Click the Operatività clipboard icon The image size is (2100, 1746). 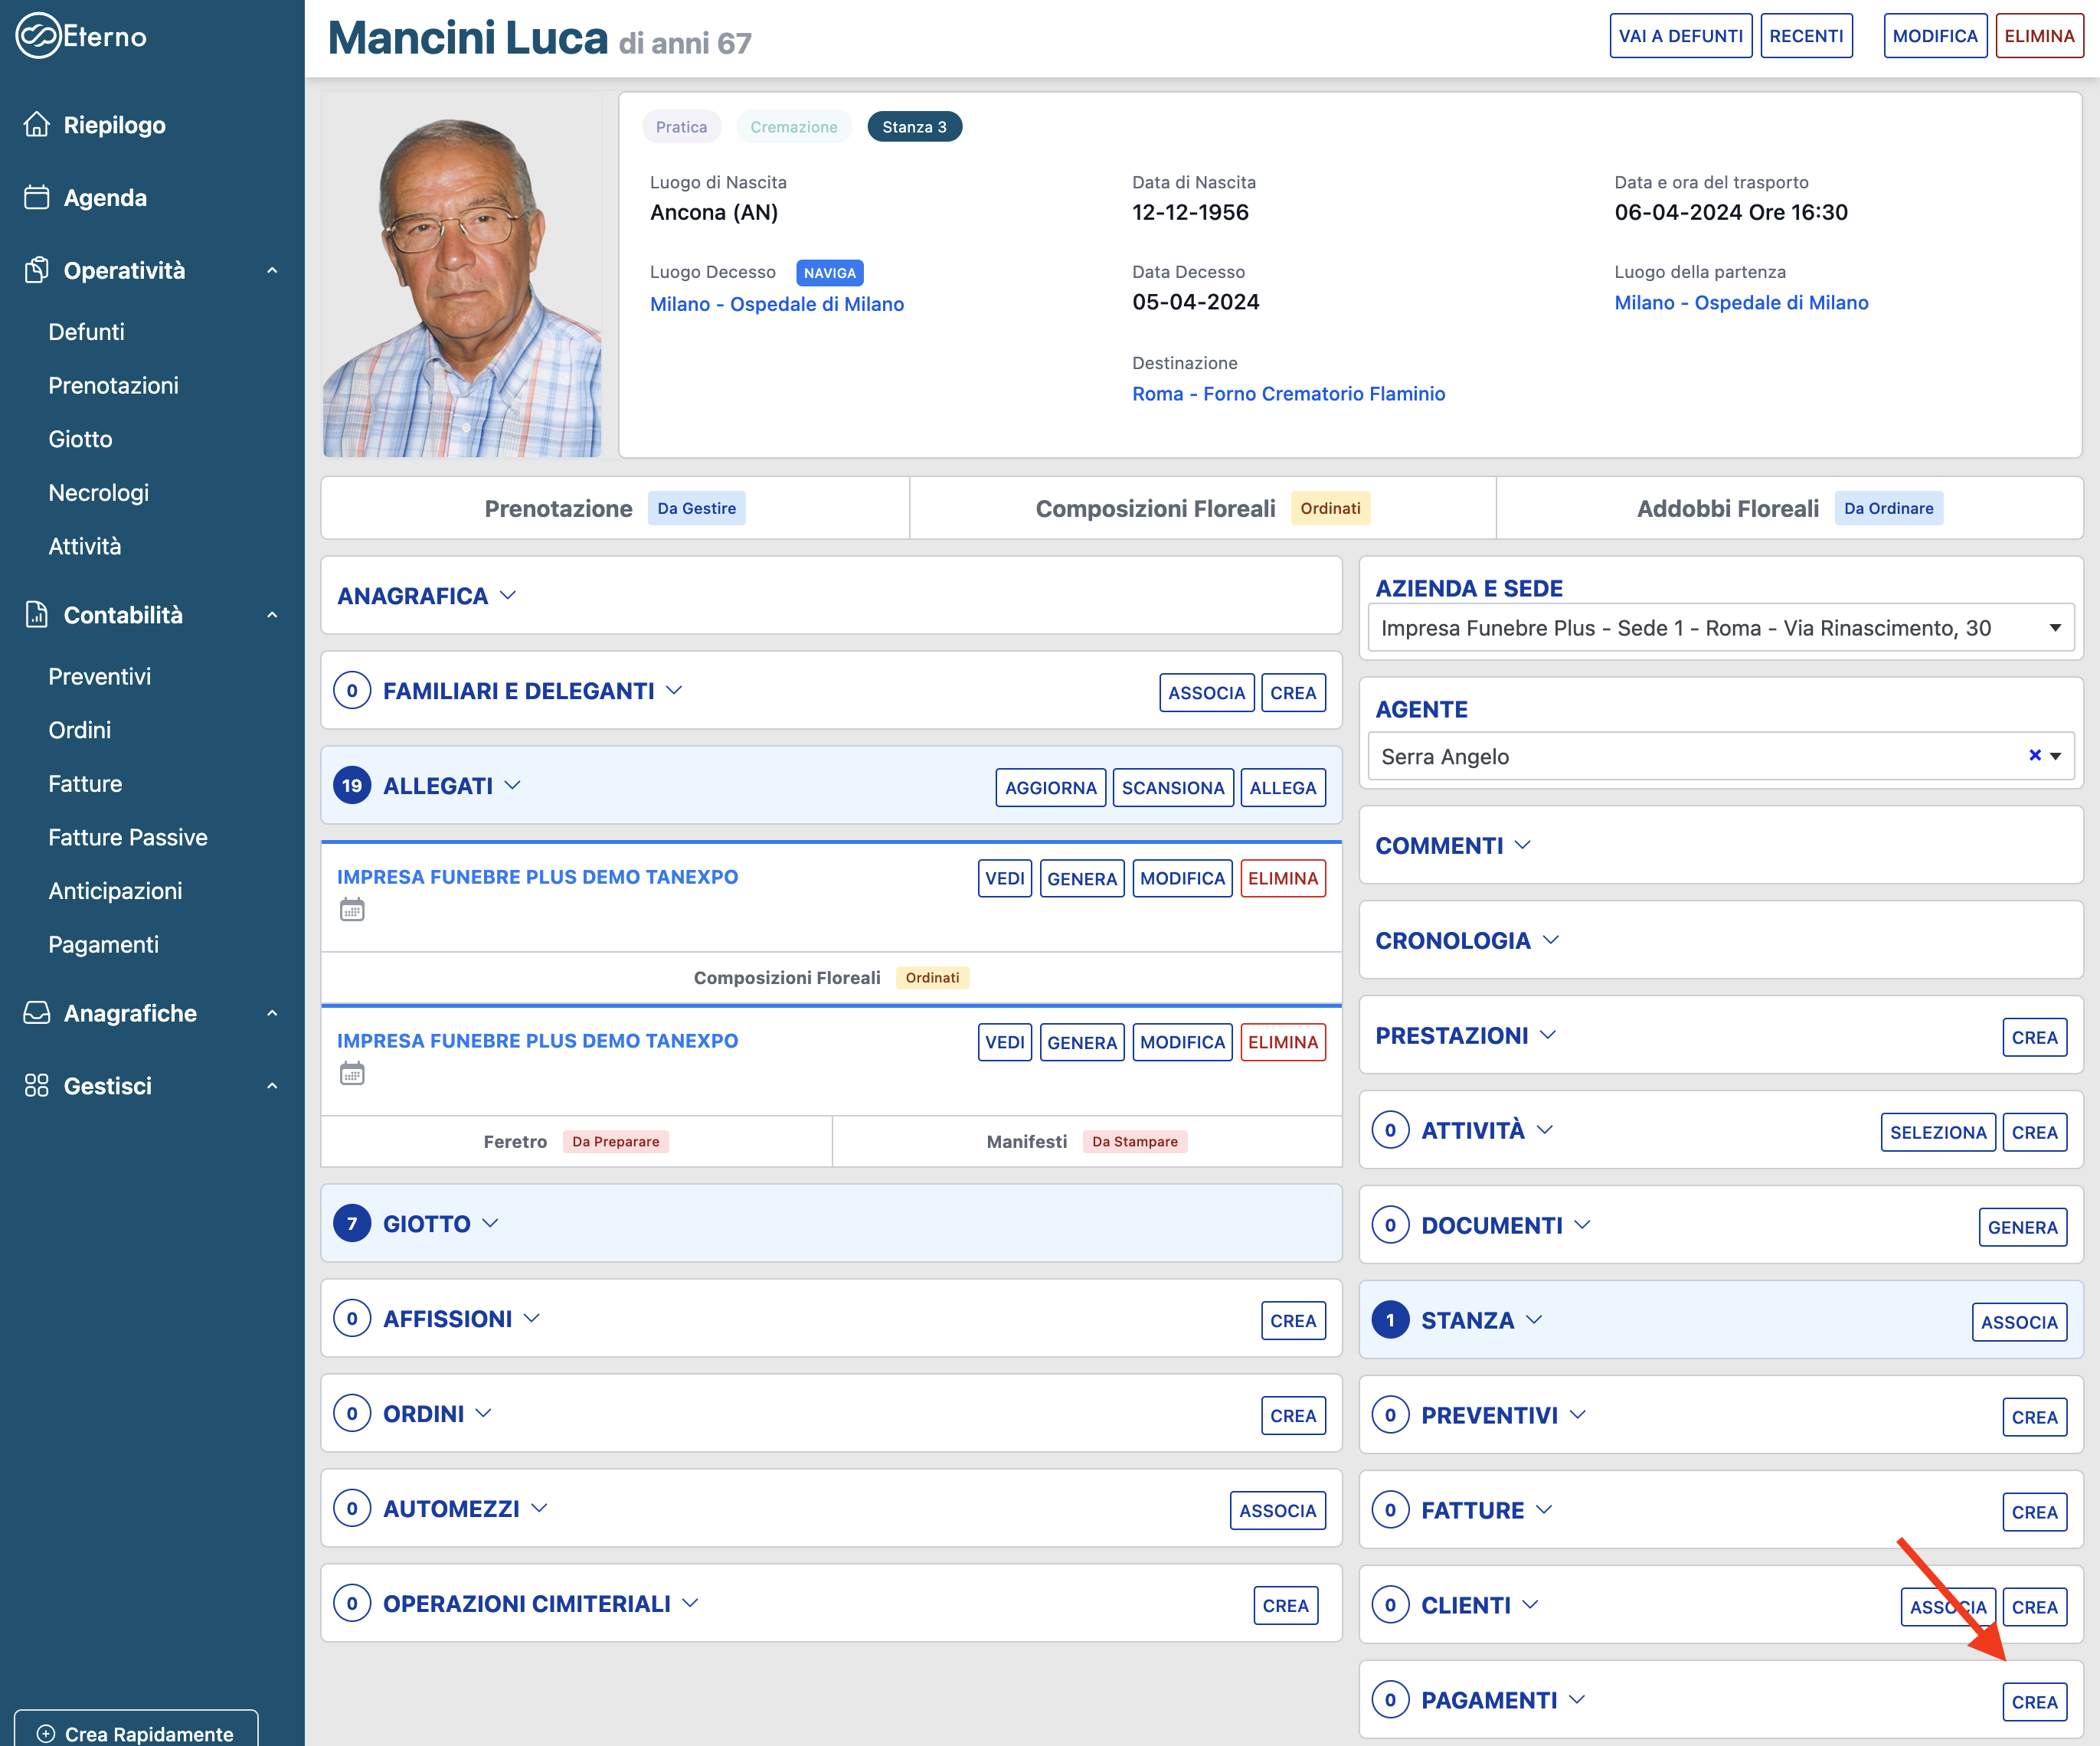(x=37, y=270)
